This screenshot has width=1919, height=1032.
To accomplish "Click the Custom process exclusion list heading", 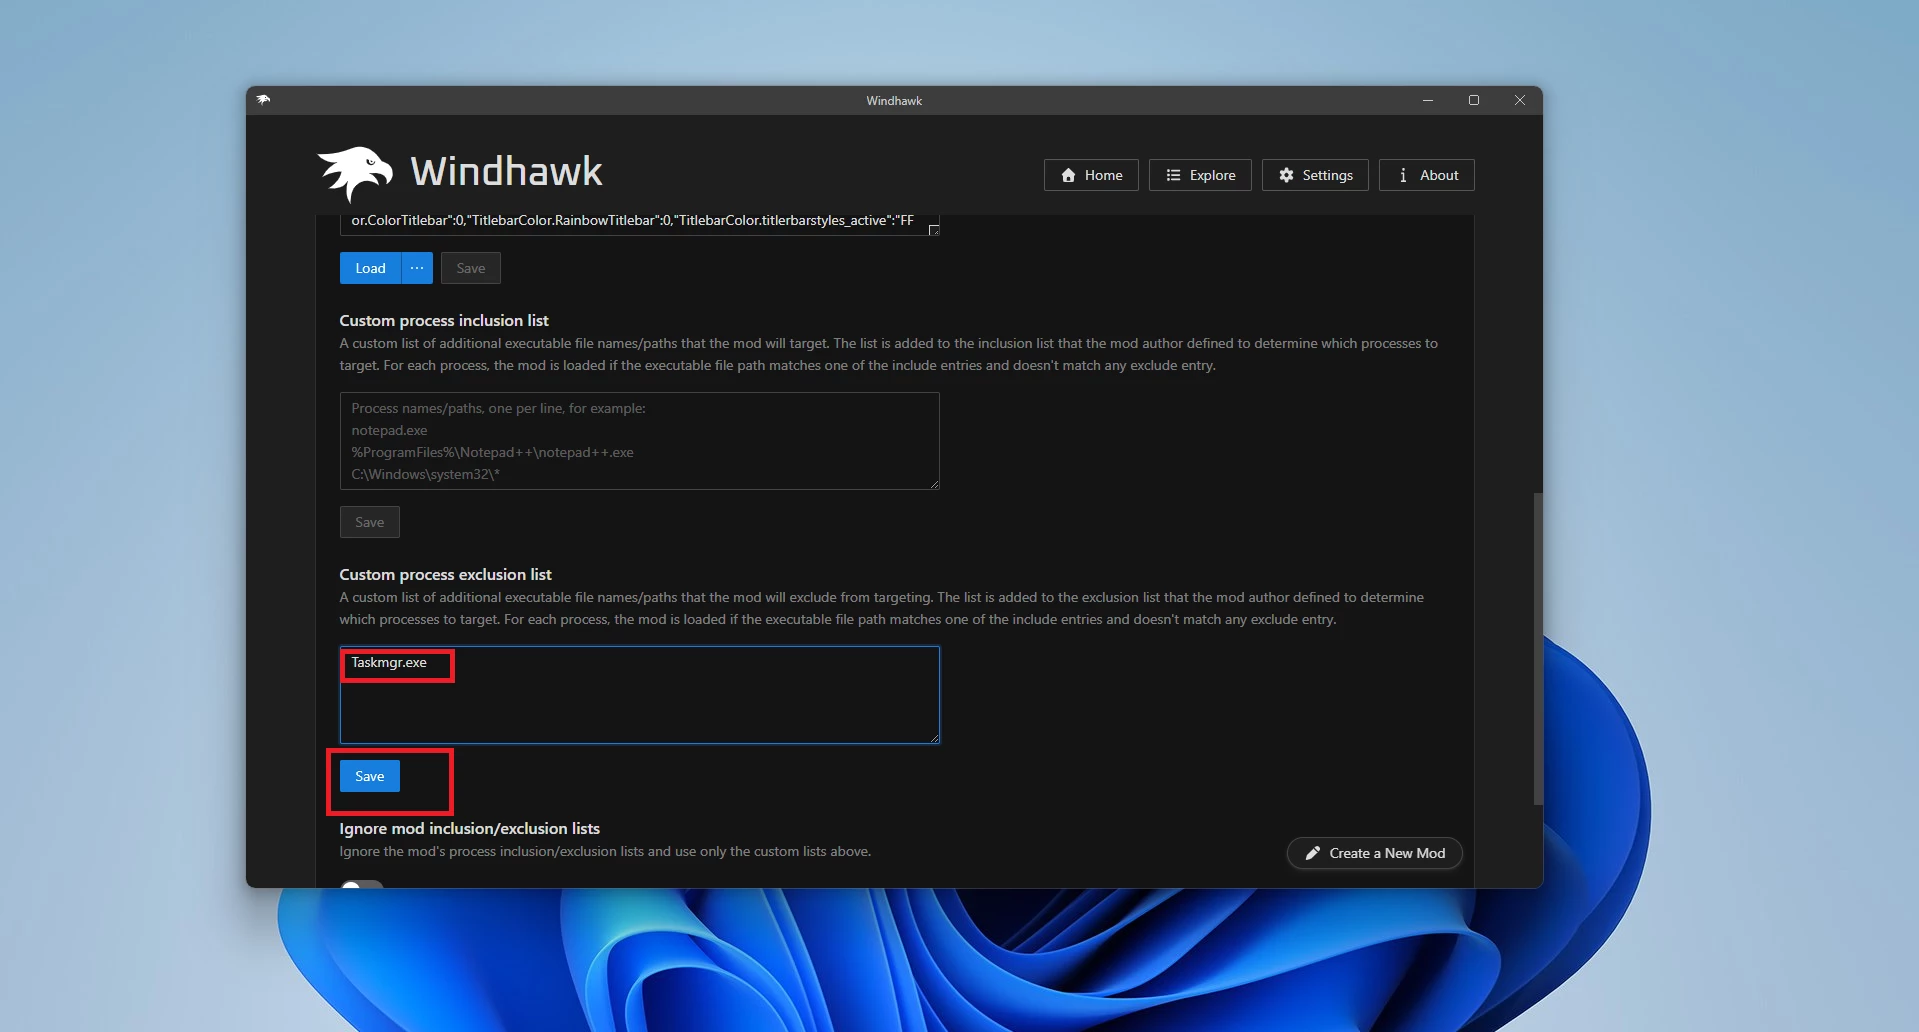I will 445,574.
